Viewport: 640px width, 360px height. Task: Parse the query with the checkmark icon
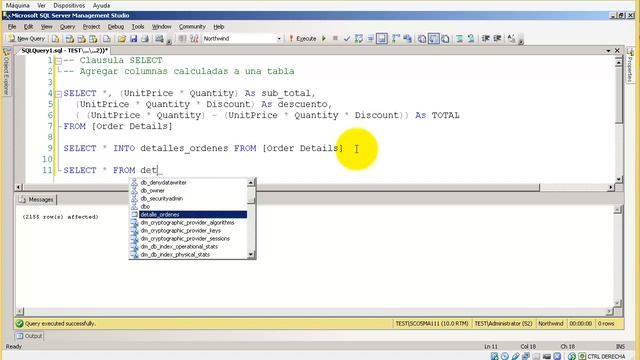347,38
